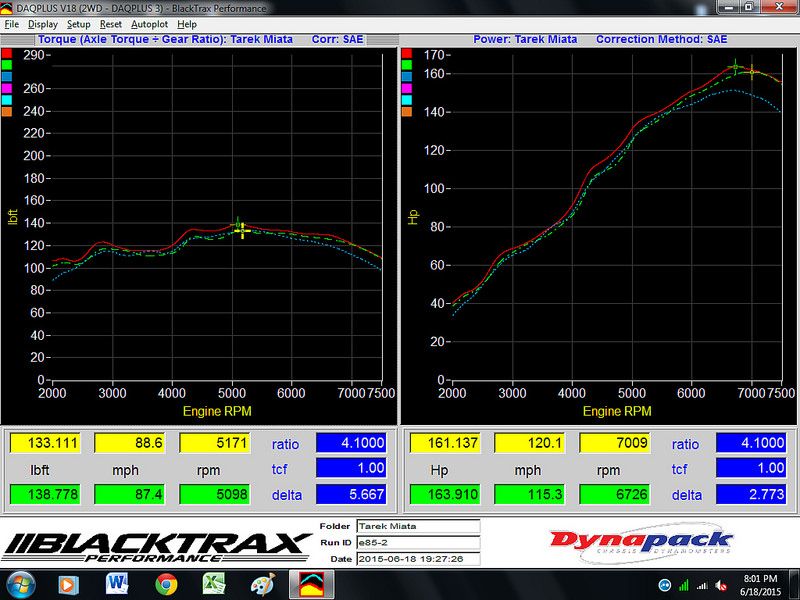800x600 pixels.
Task: Open the Display menu
Action: (x=43, y=24)
